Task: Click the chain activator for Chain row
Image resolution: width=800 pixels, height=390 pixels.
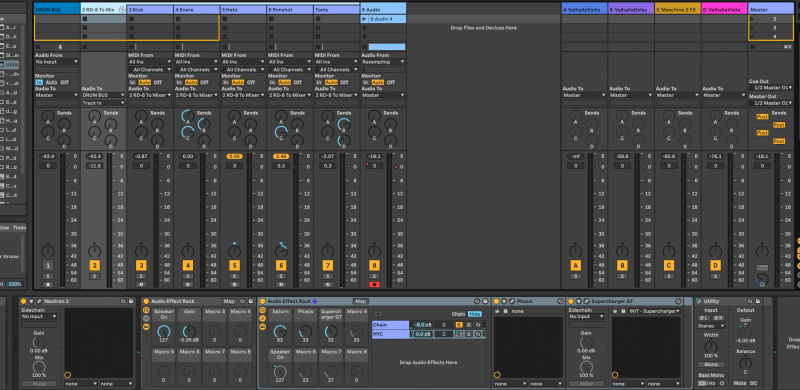Action: click(x=459, y=325)
